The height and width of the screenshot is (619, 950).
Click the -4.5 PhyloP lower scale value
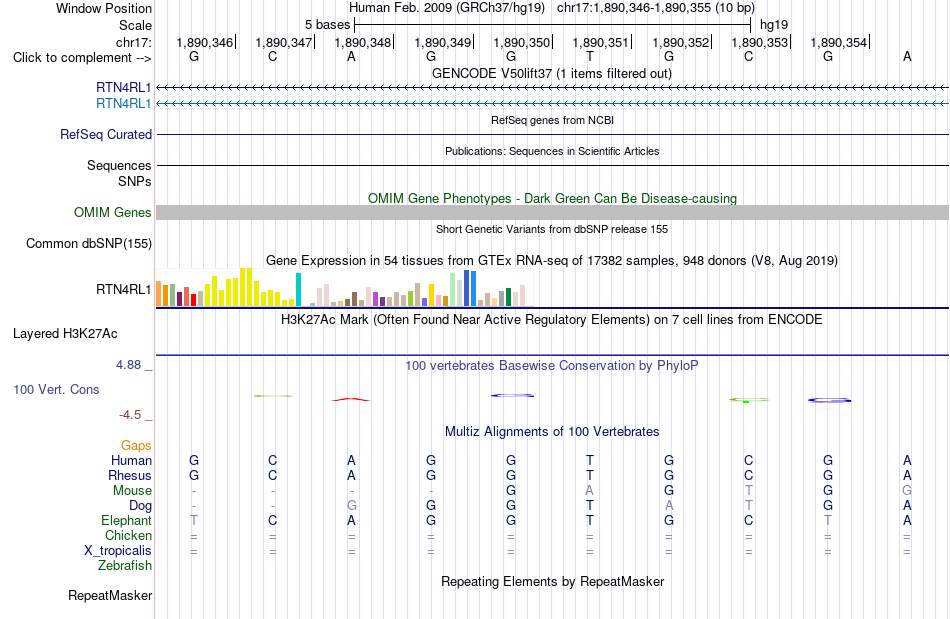130,415
